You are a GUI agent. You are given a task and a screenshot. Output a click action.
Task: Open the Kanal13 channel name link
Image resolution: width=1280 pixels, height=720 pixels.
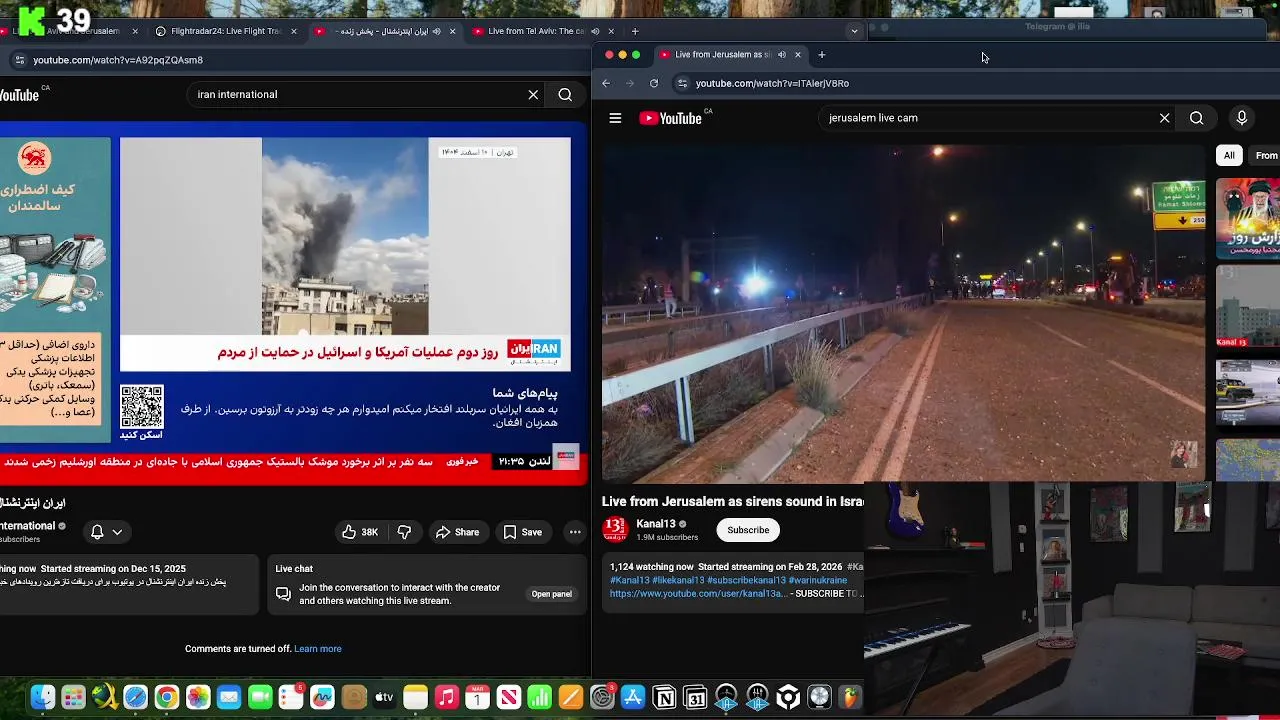tap(656, 524)
